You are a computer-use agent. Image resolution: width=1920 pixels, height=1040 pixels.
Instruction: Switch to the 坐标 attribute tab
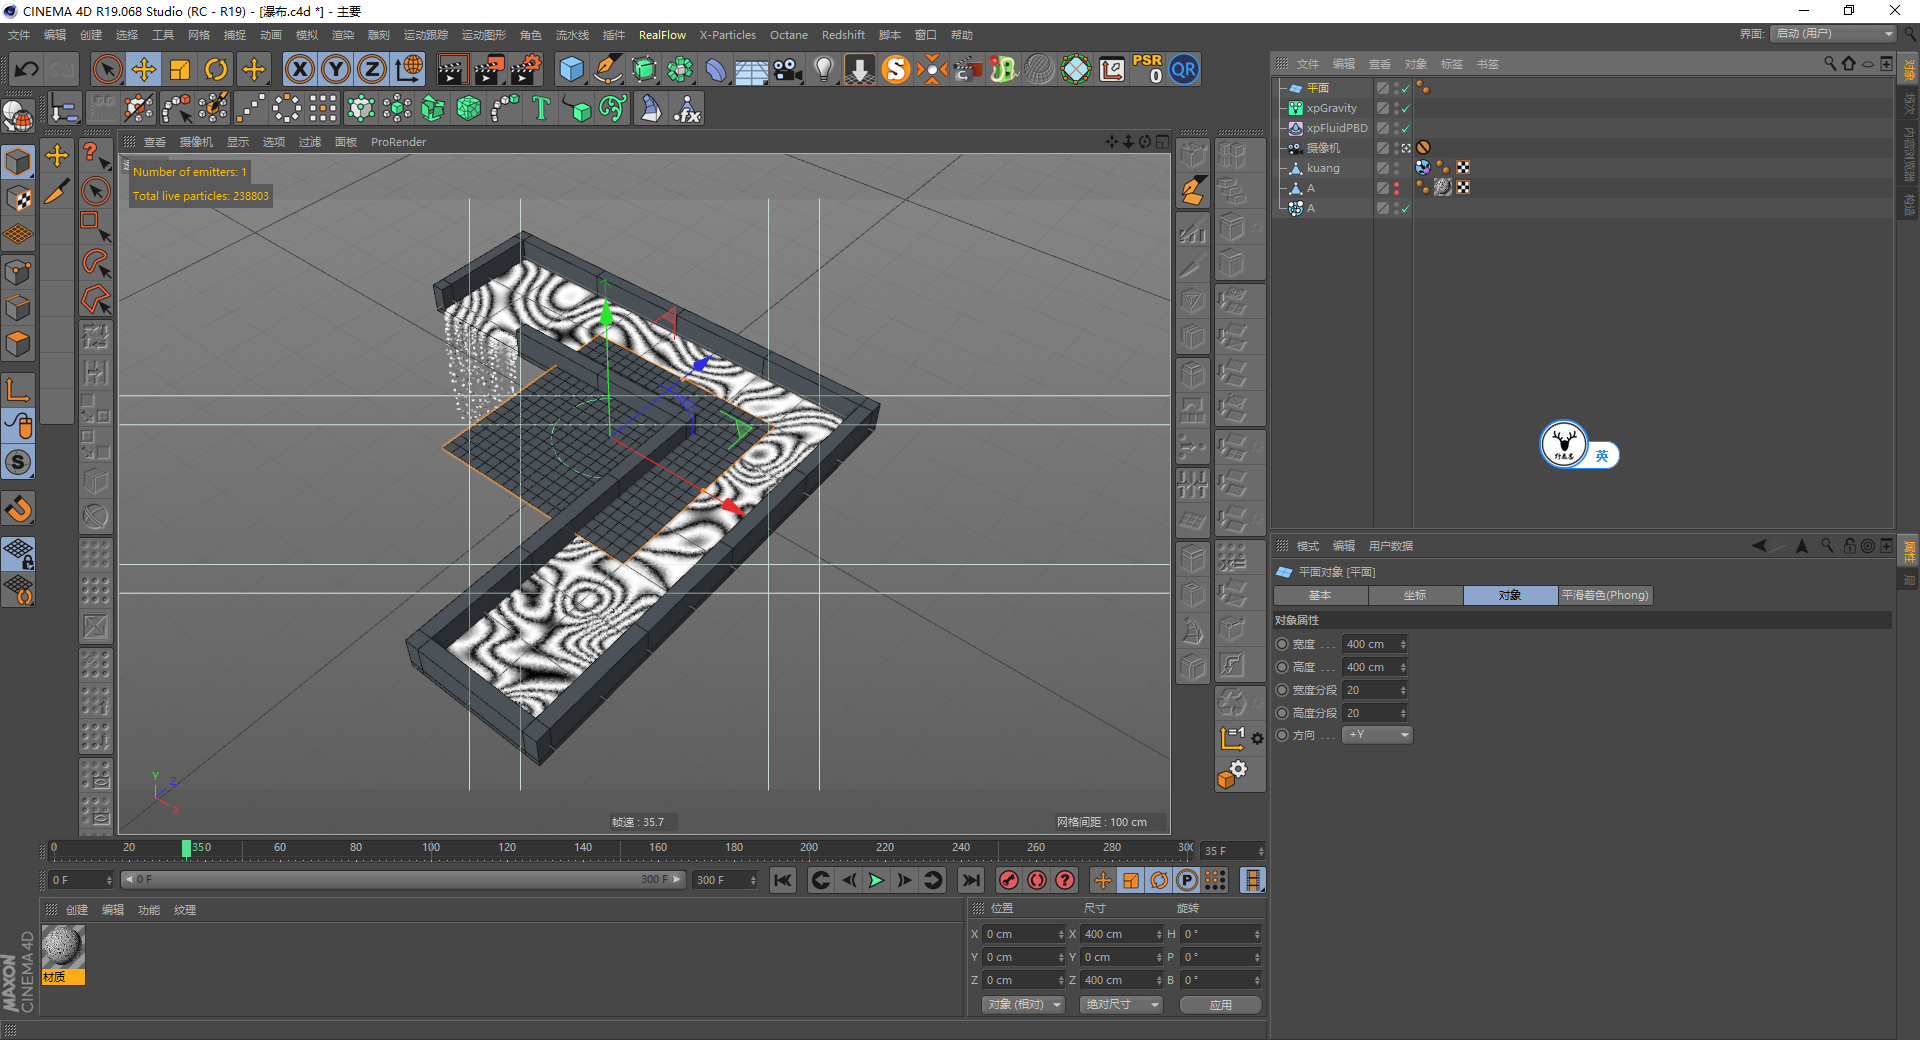tap(1415, 595)
